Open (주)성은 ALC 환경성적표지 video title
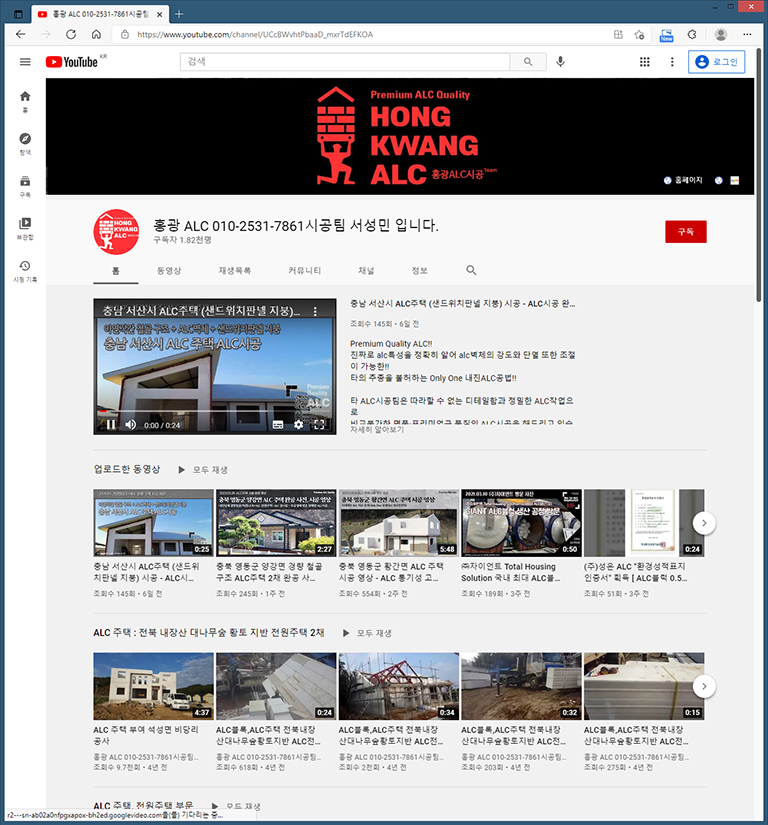768x825 pixels. coord(635,572)
